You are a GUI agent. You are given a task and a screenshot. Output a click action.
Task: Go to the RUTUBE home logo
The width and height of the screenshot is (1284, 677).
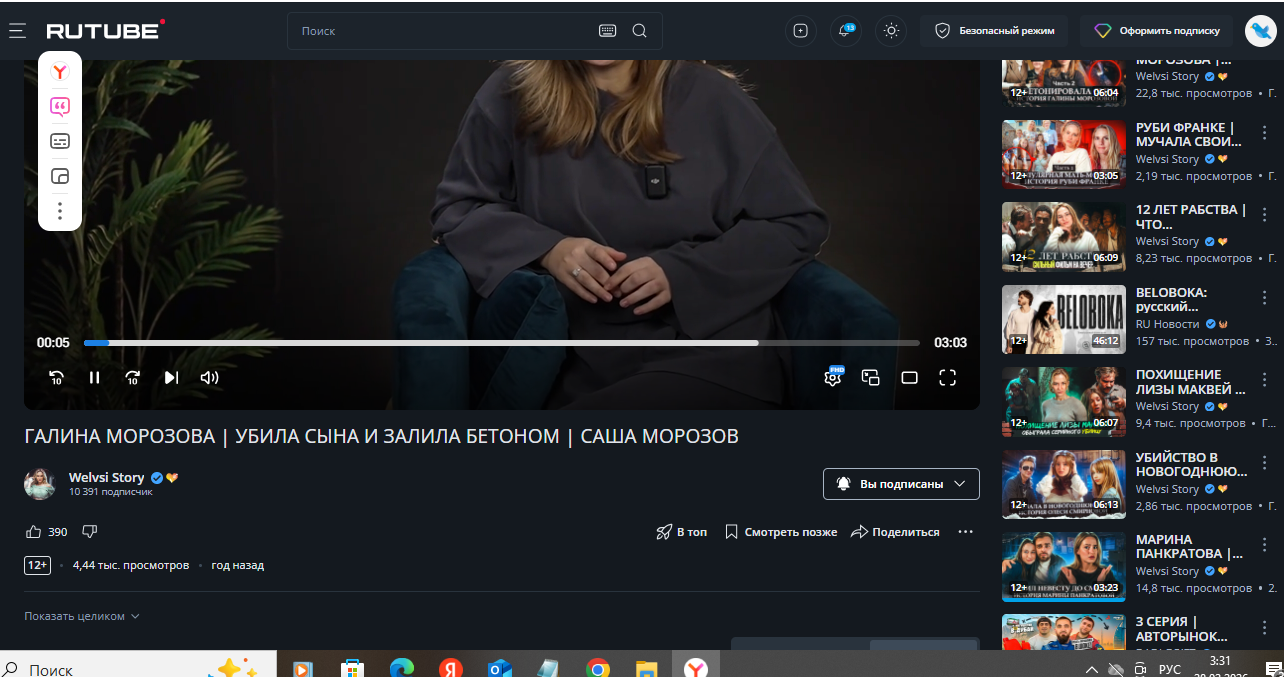[105, 30]
